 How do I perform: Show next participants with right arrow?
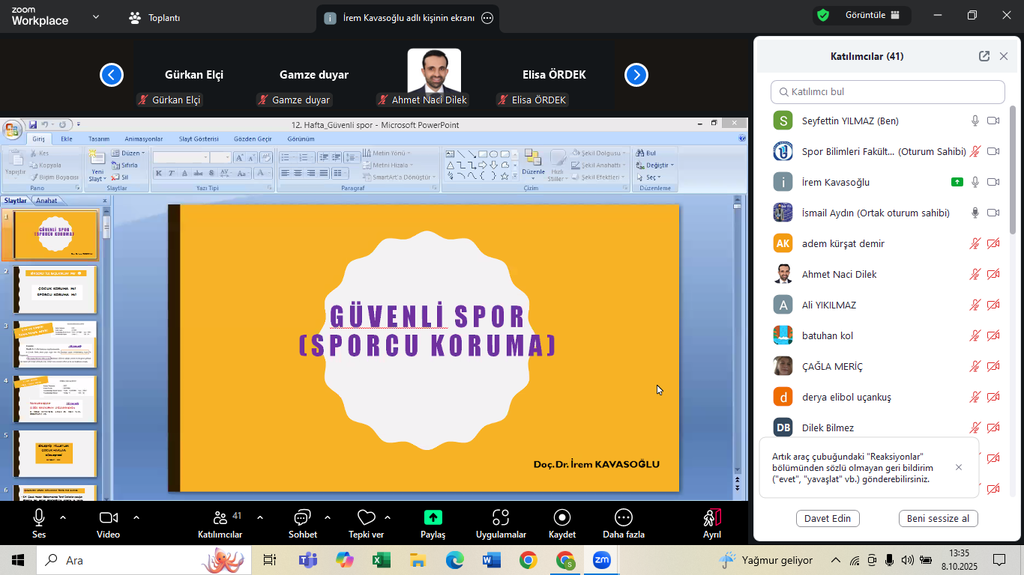click(636, 75)
